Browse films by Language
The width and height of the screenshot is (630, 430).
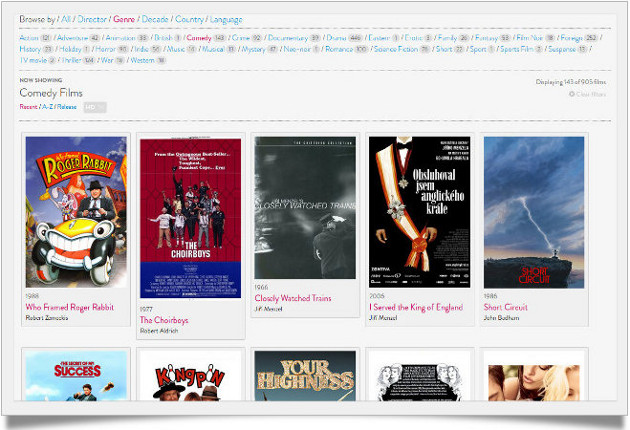[226, 19]
